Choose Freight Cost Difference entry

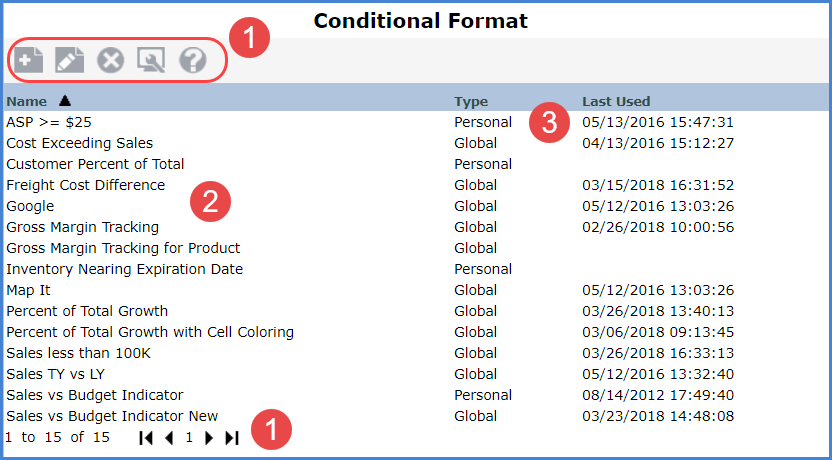(85, 185)
